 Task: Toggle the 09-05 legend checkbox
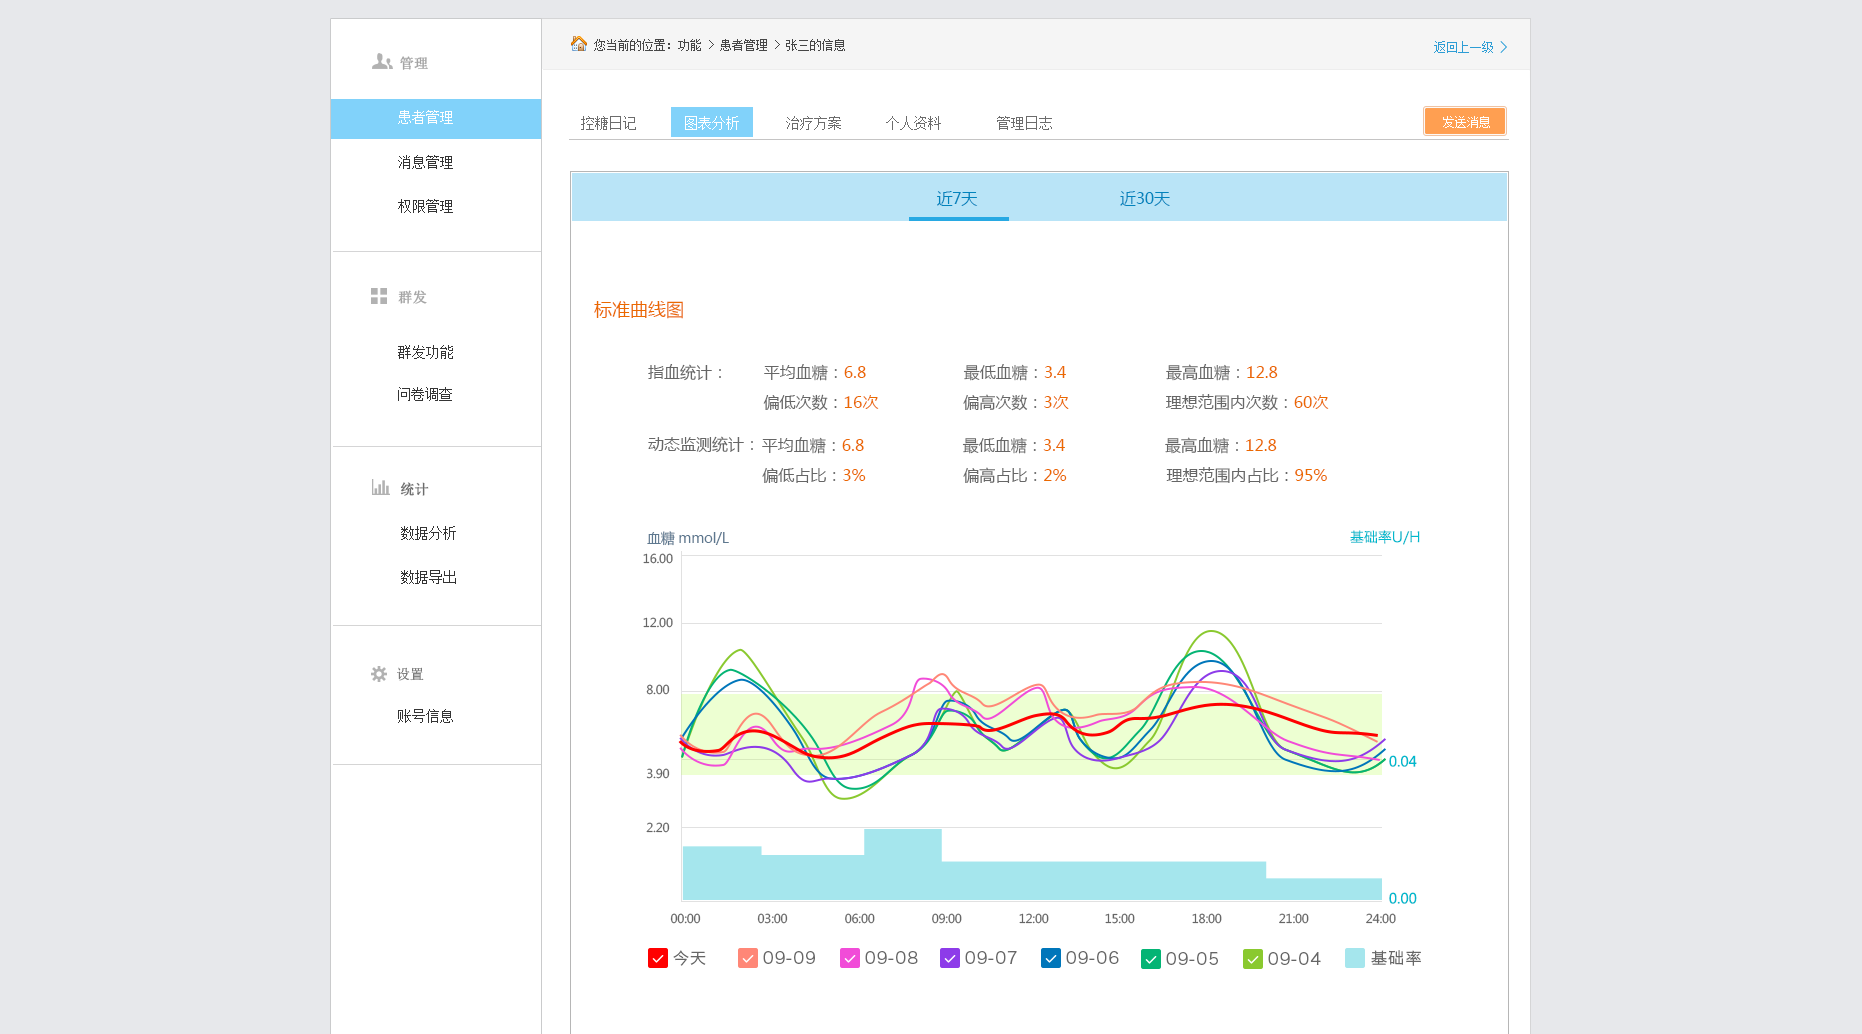[1151, 959]
